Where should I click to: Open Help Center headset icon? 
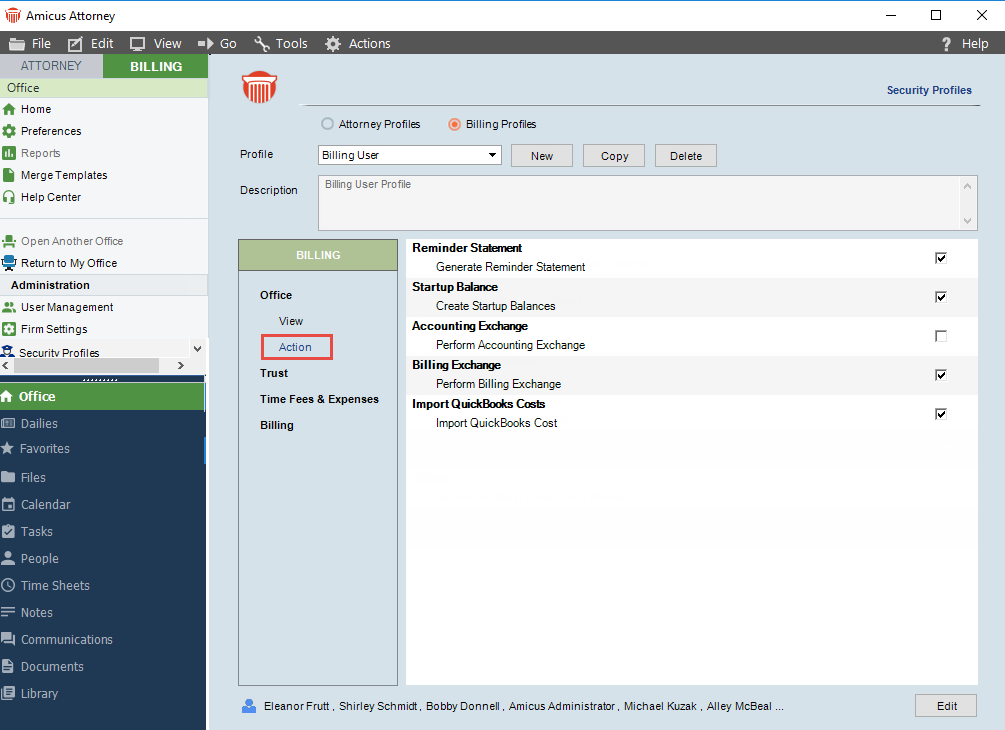click(x=9, y=197)
